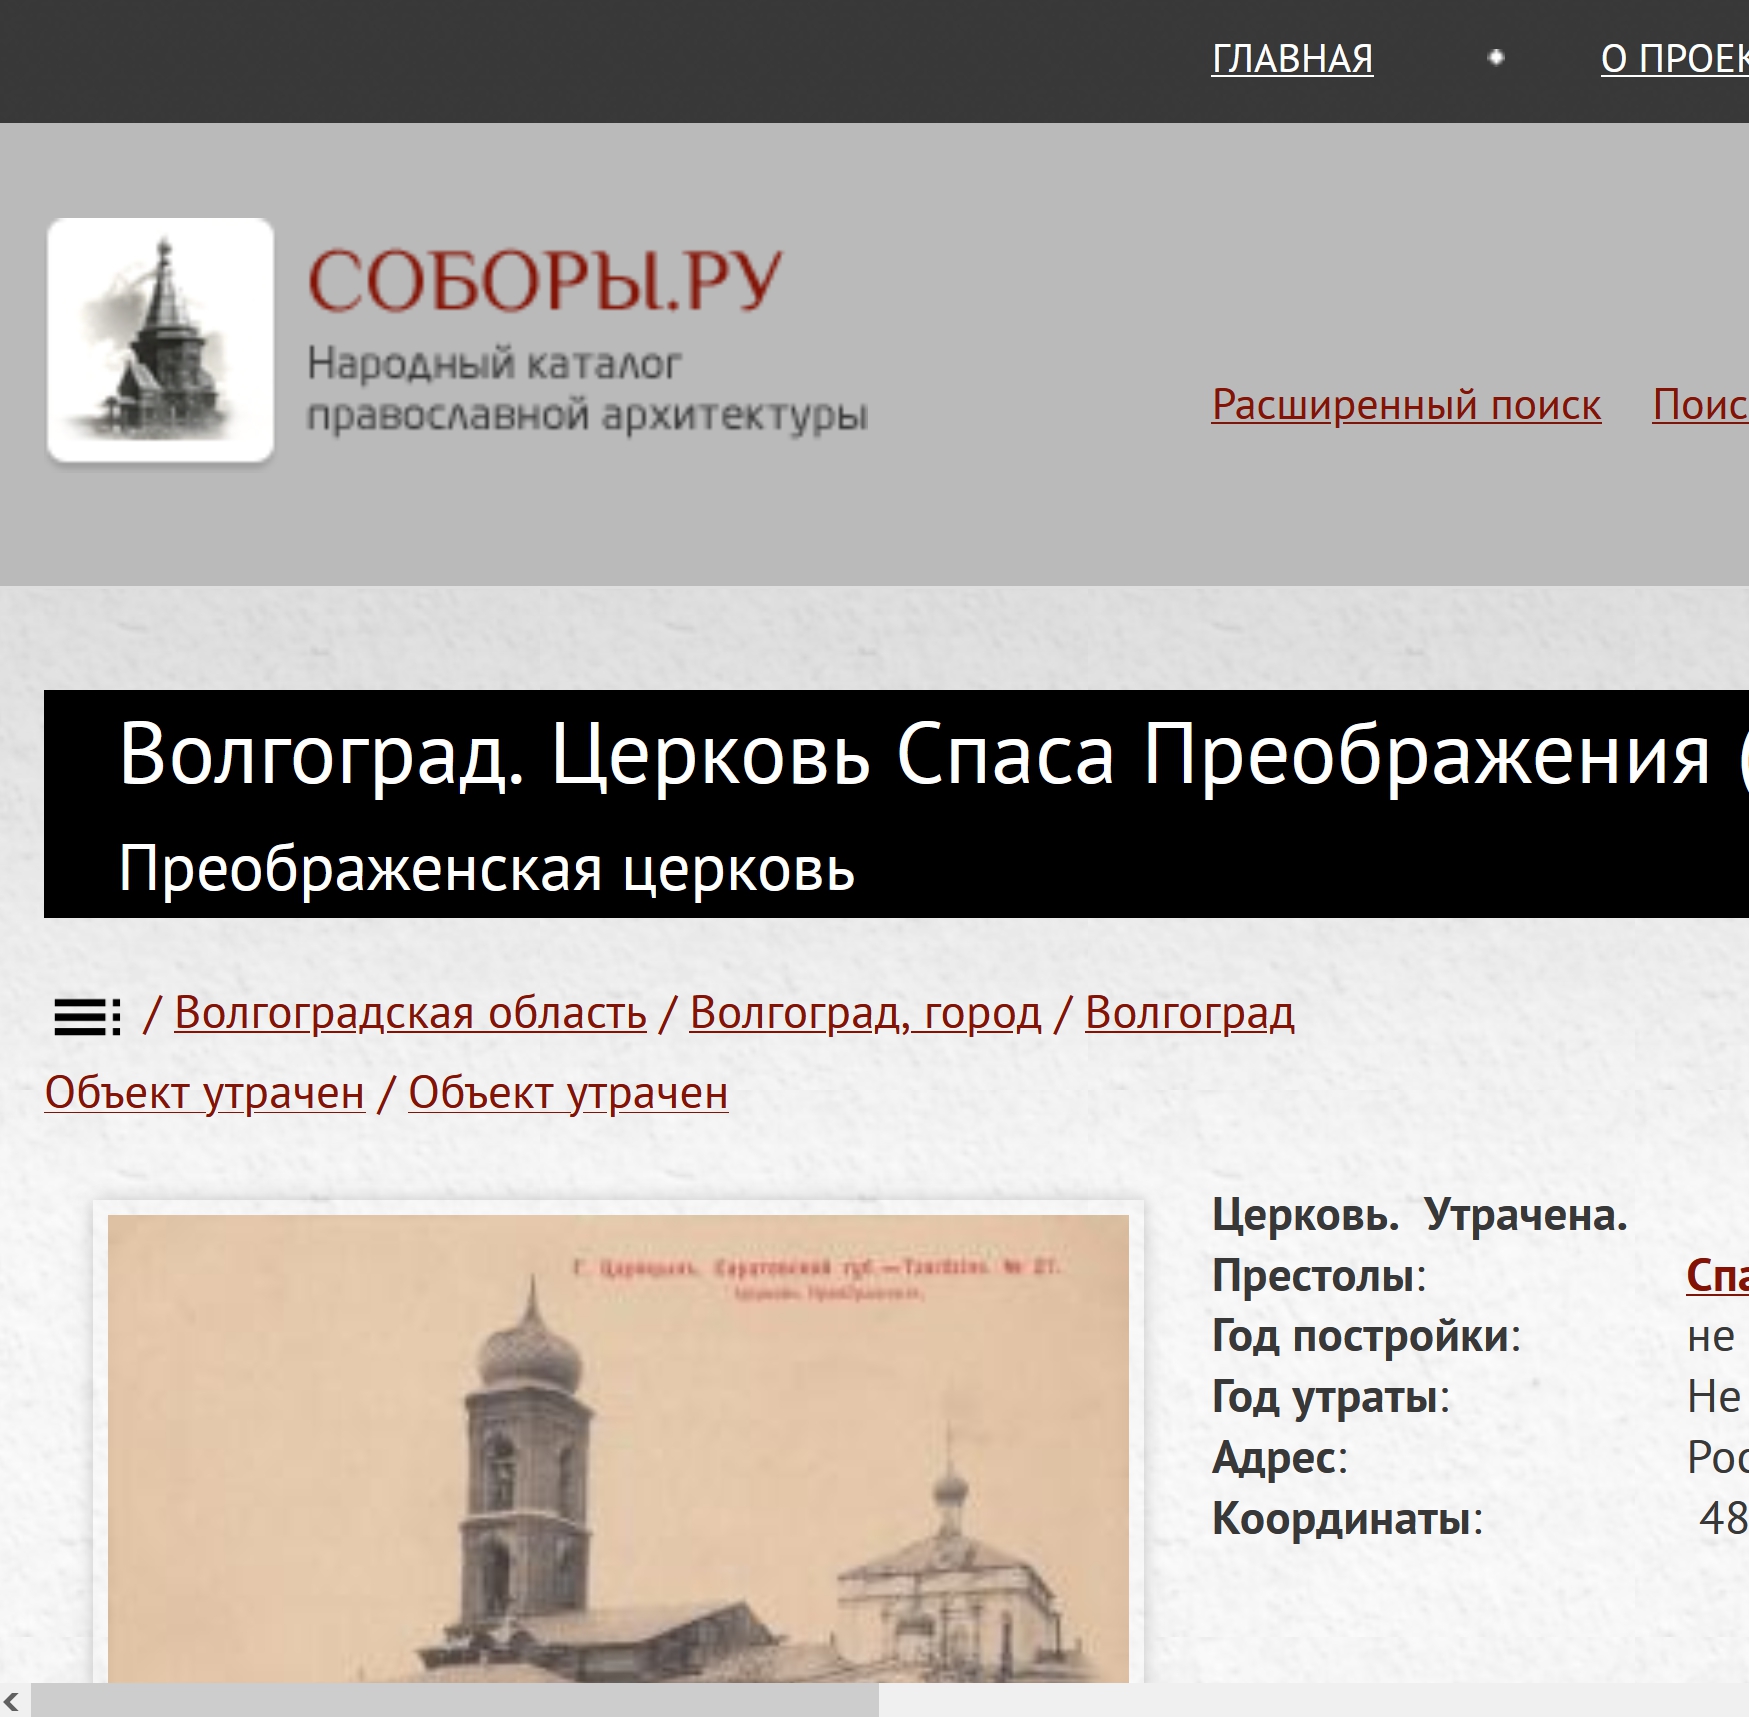Open the О ПРОЕКТЕ menu link

[1675, 59]
